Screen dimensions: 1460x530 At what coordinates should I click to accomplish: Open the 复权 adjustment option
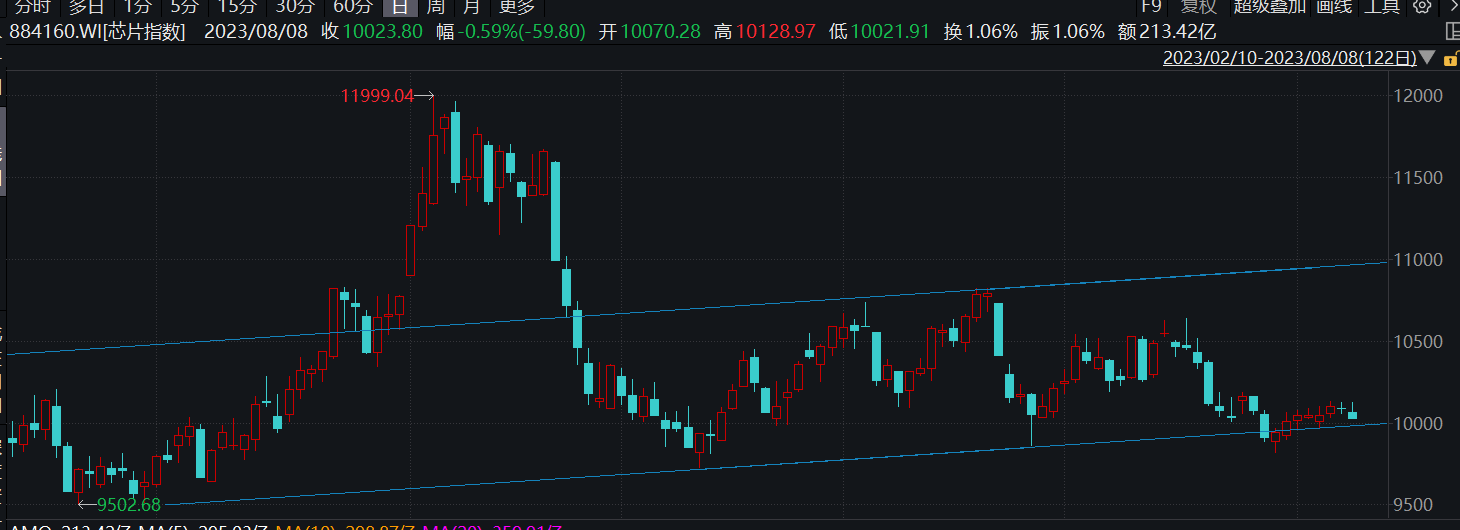pyautogui.click(x=1198, y=6)
